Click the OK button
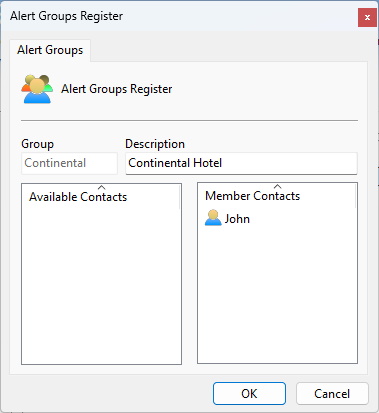The image size is (379, 413). [x=249, y=394]
